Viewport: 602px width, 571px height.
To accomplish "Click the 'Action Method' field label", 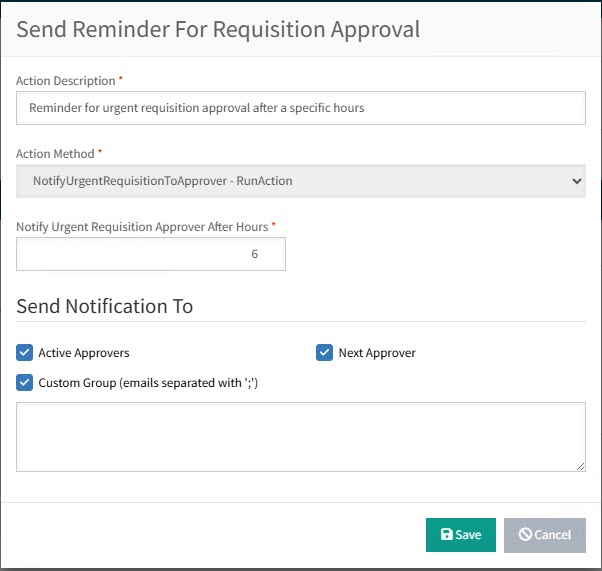I will click(x=55, y=154).
